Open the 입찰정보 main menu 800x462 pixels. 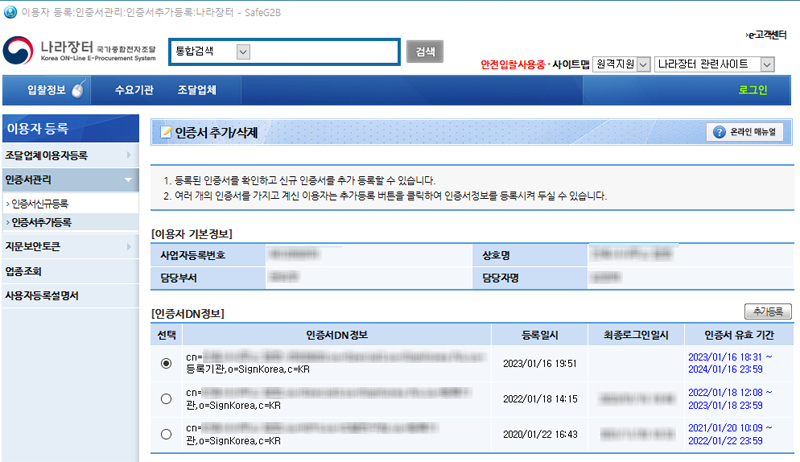(46, 90)
